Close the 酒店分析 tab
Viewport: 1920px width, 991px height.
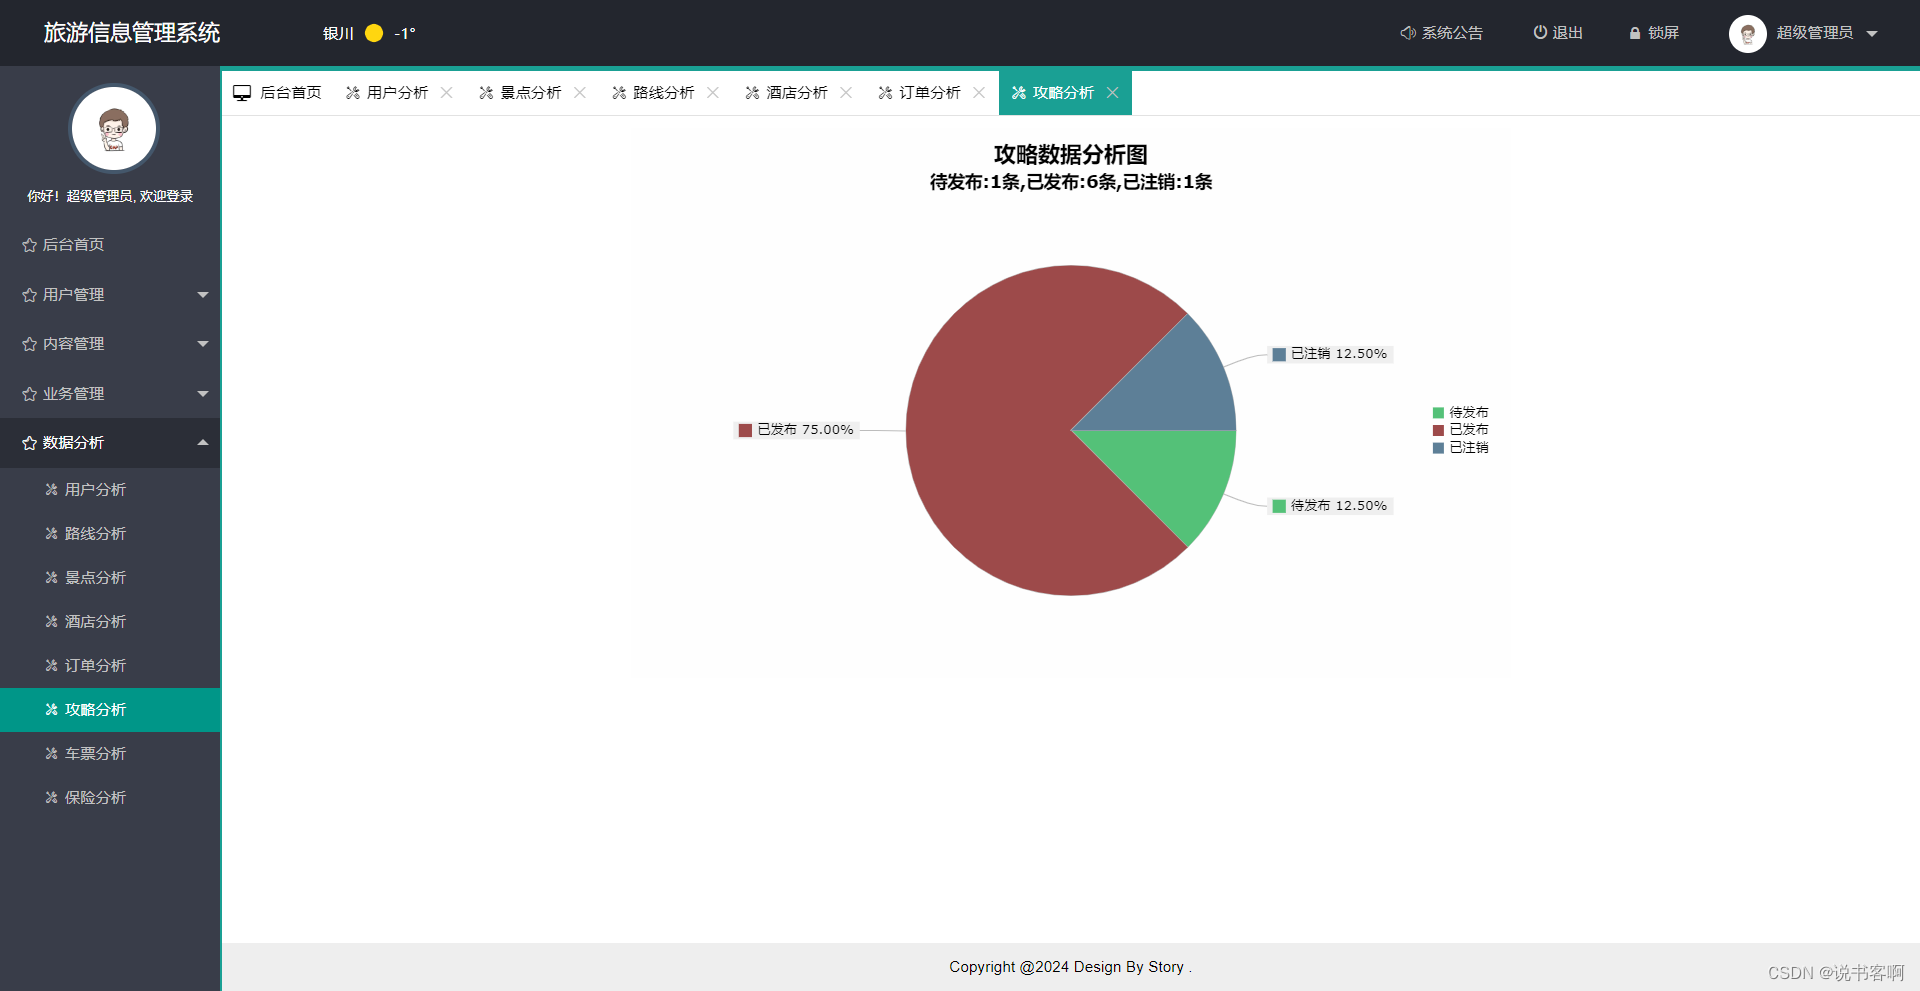coord(846,93)
